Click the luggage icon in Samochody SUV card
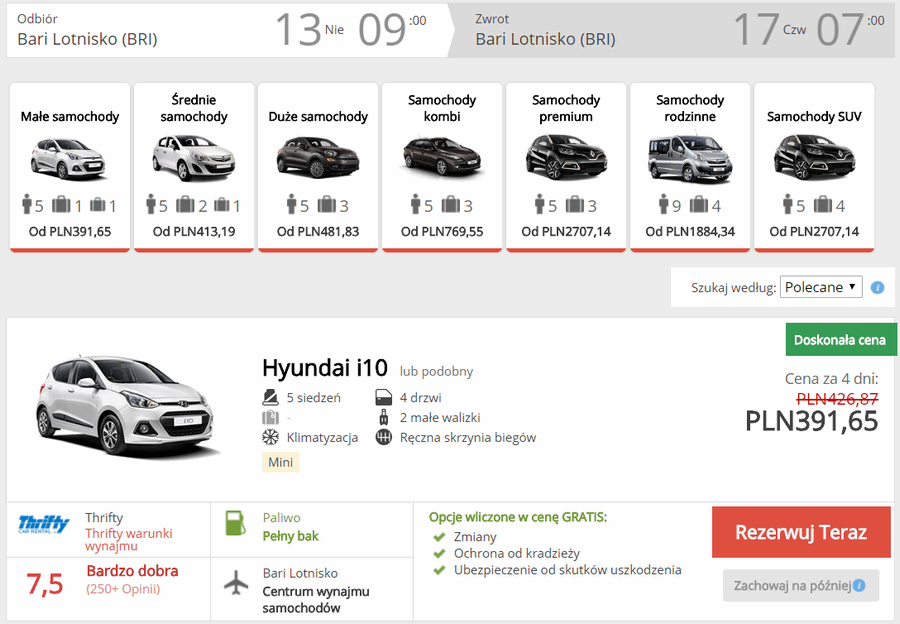The width and height of the screenshot is (900, 624). click(x=823, y=204)
